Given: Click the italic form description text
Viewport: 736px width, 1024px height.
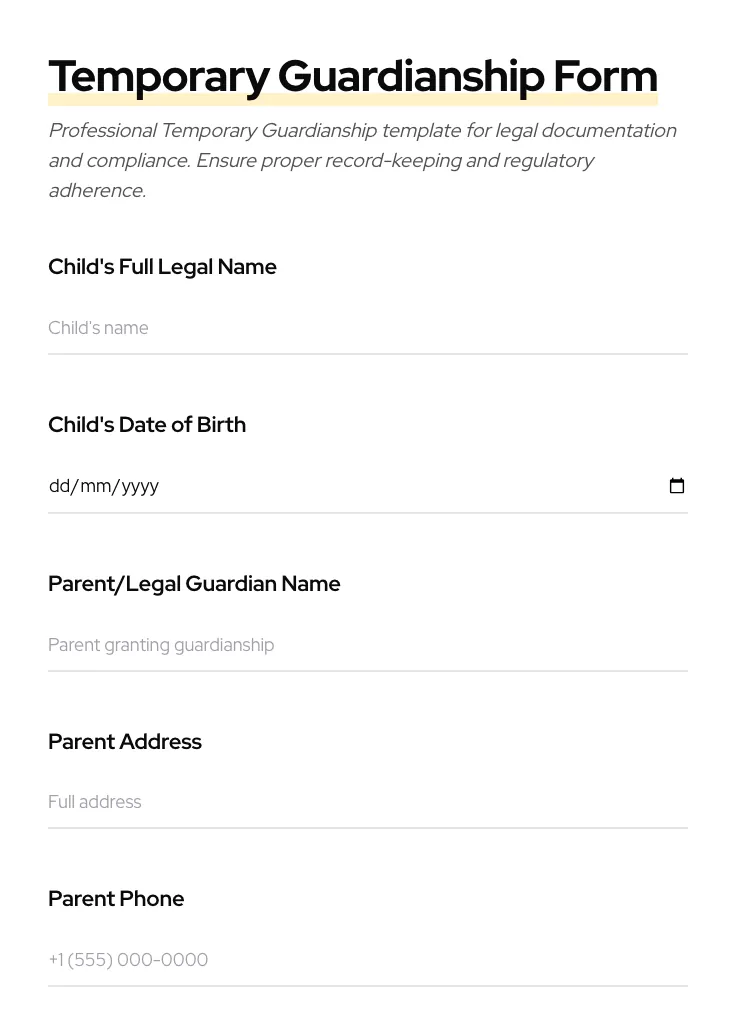Looking at the screenshot, I should [362, 160].
